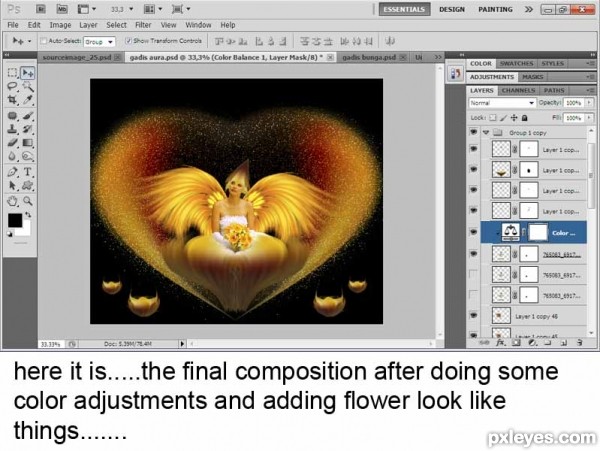Open the Paths panel tab
Image resolution: width=600 pixels, height=451 pixels.
tap(554, 90)
